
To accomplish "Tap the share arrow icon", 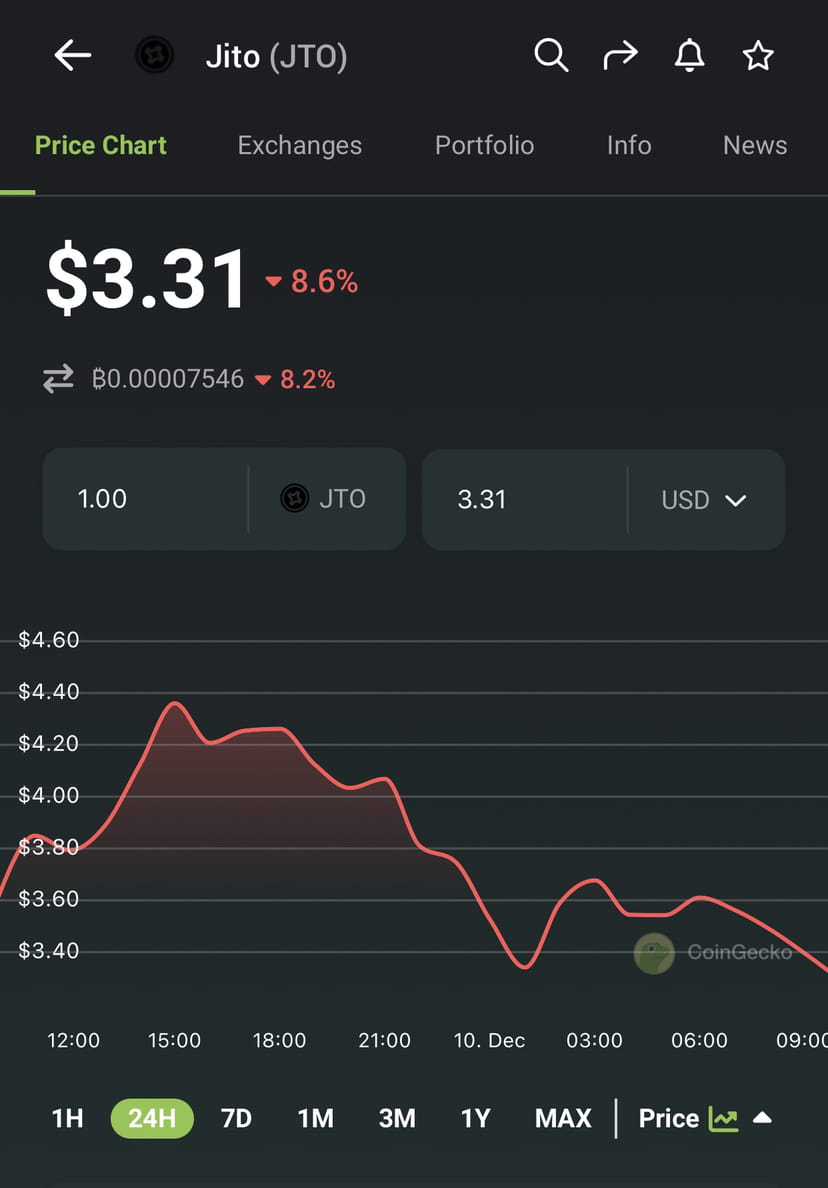I will tap(620, 56).
